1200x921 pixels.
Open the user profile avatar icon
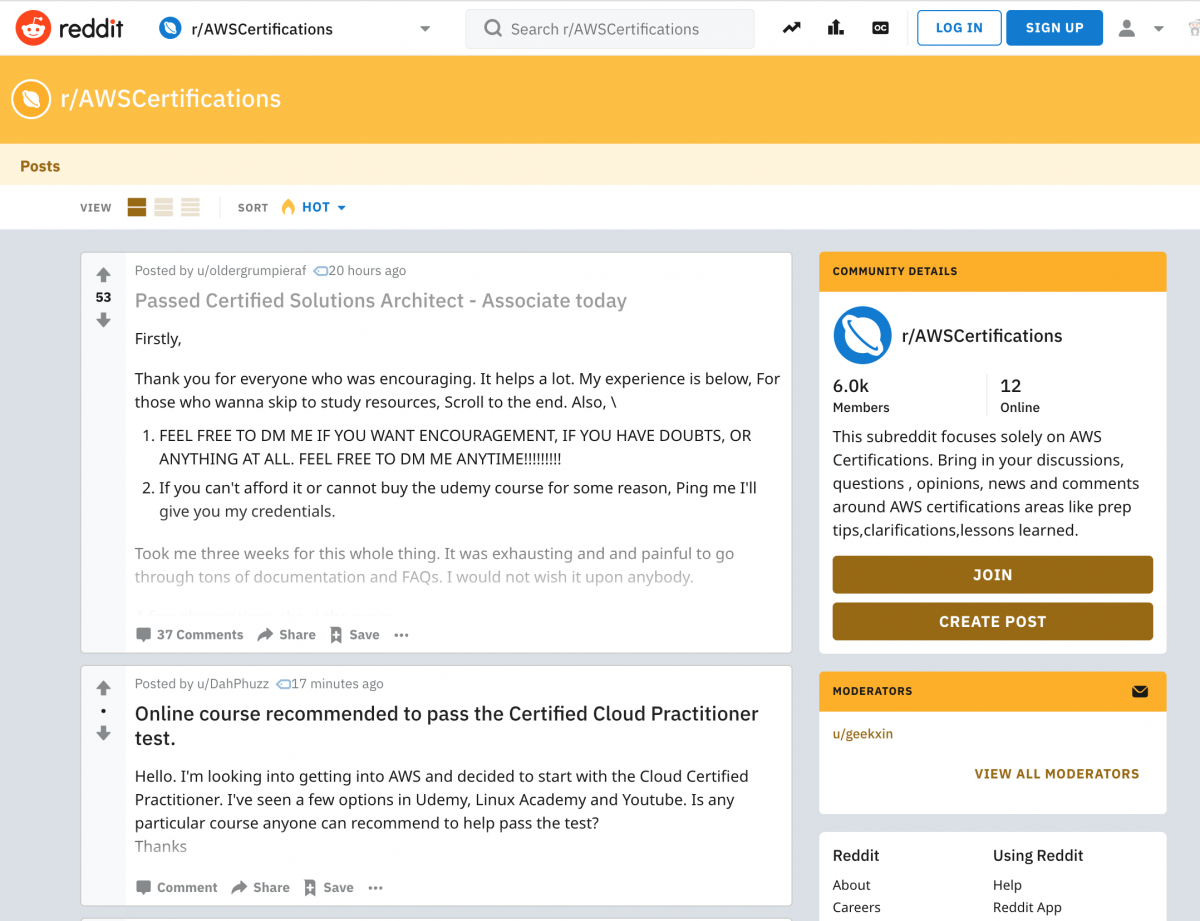point(1125,27)
